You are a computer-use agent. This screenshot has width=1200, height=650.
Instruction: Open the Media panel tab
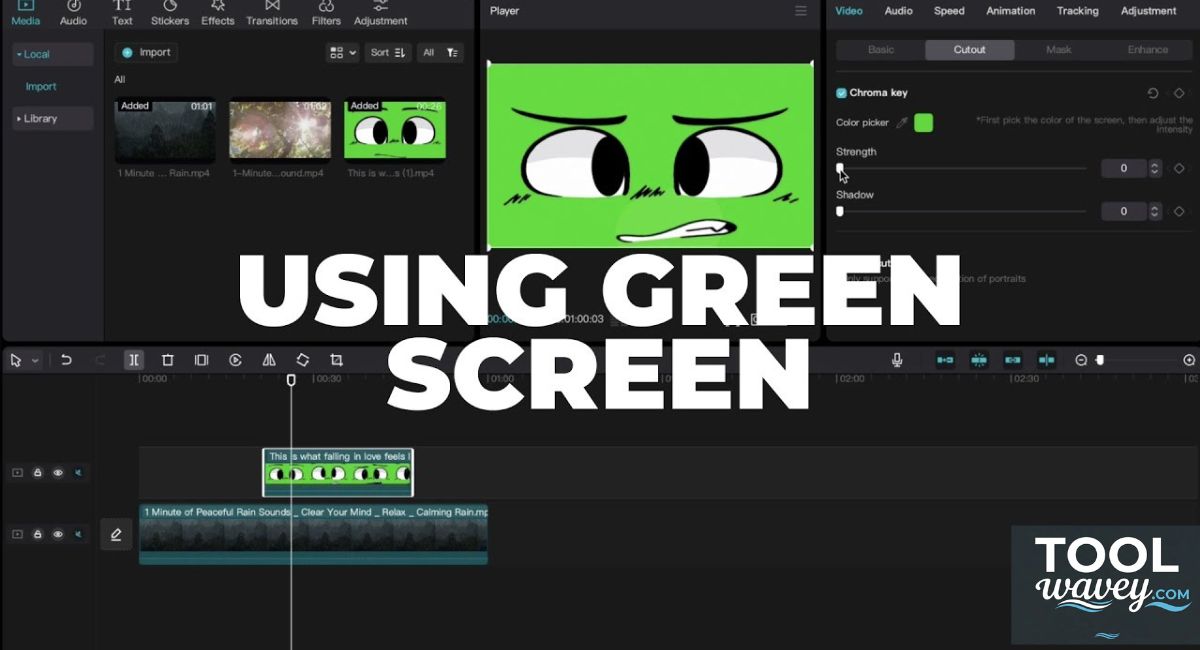[x=26, y=13]
